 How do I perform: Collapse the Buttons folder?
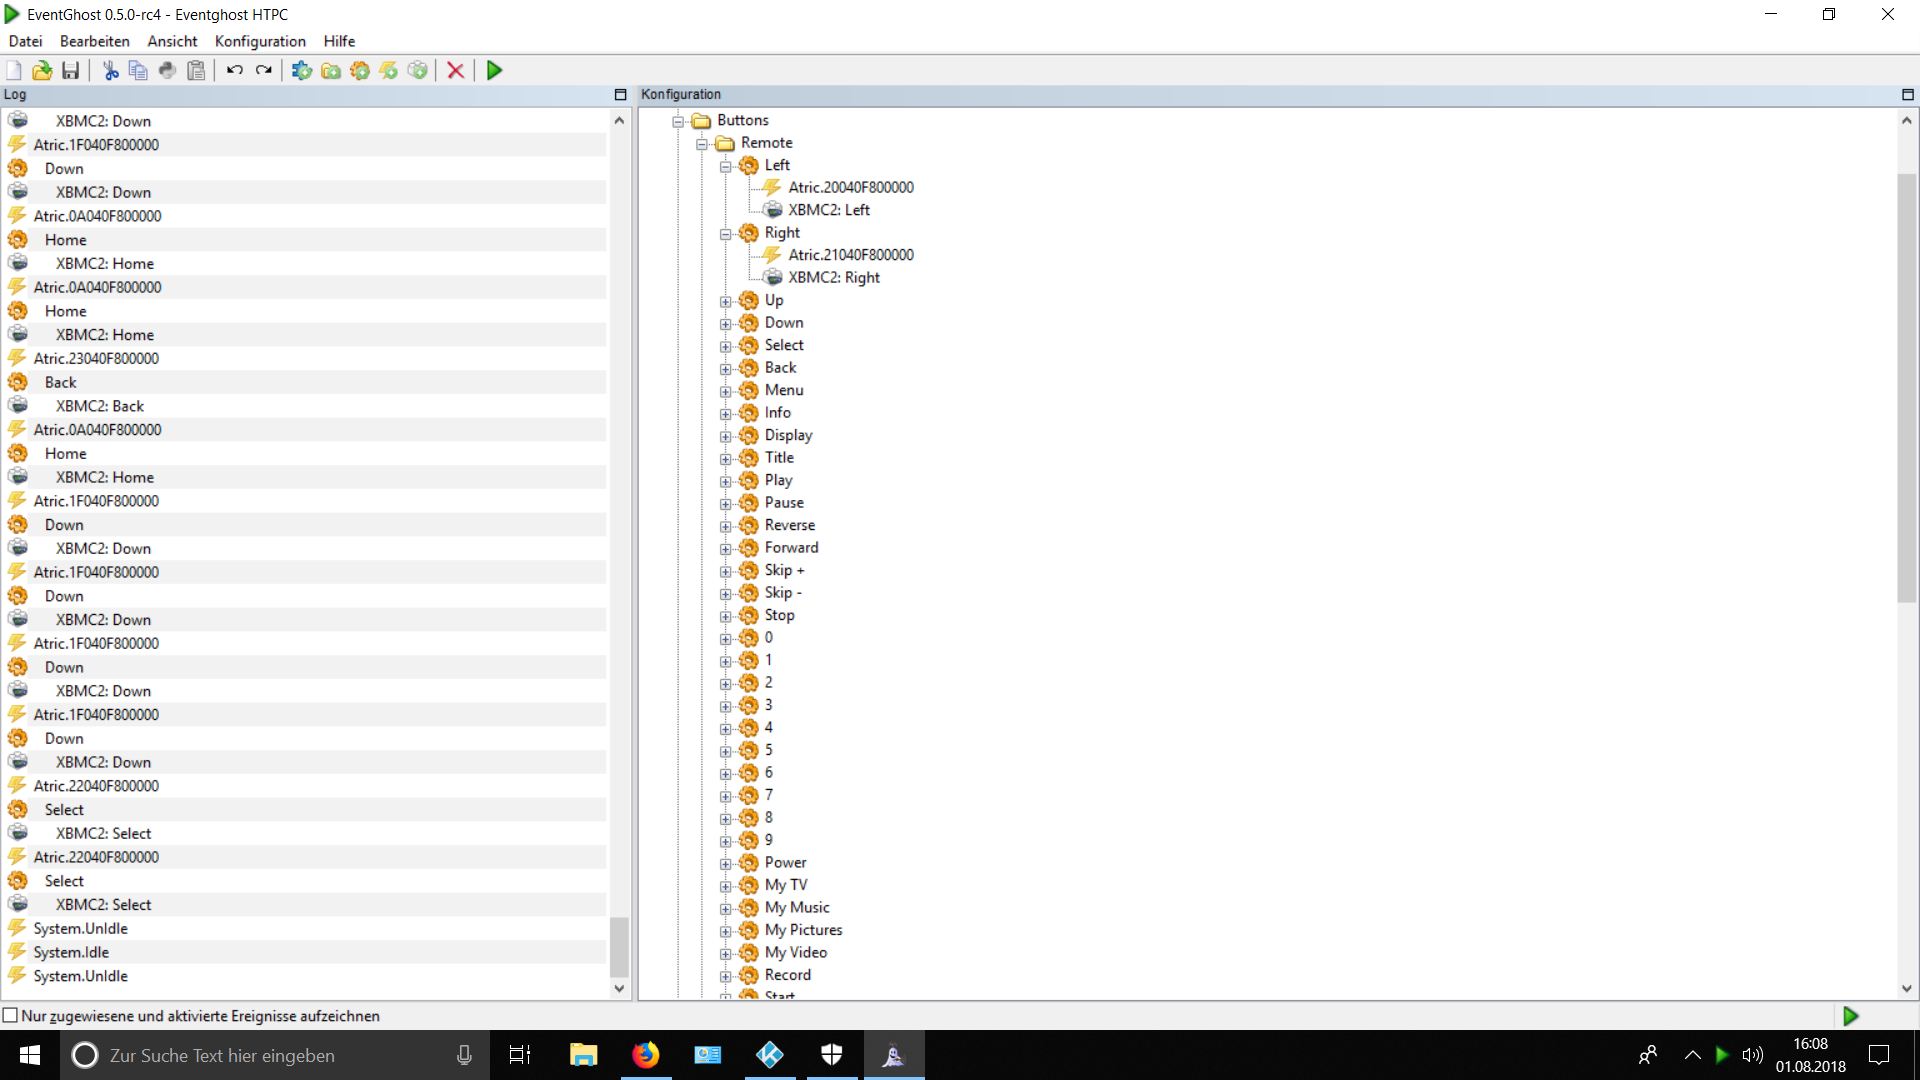[678, 121]
